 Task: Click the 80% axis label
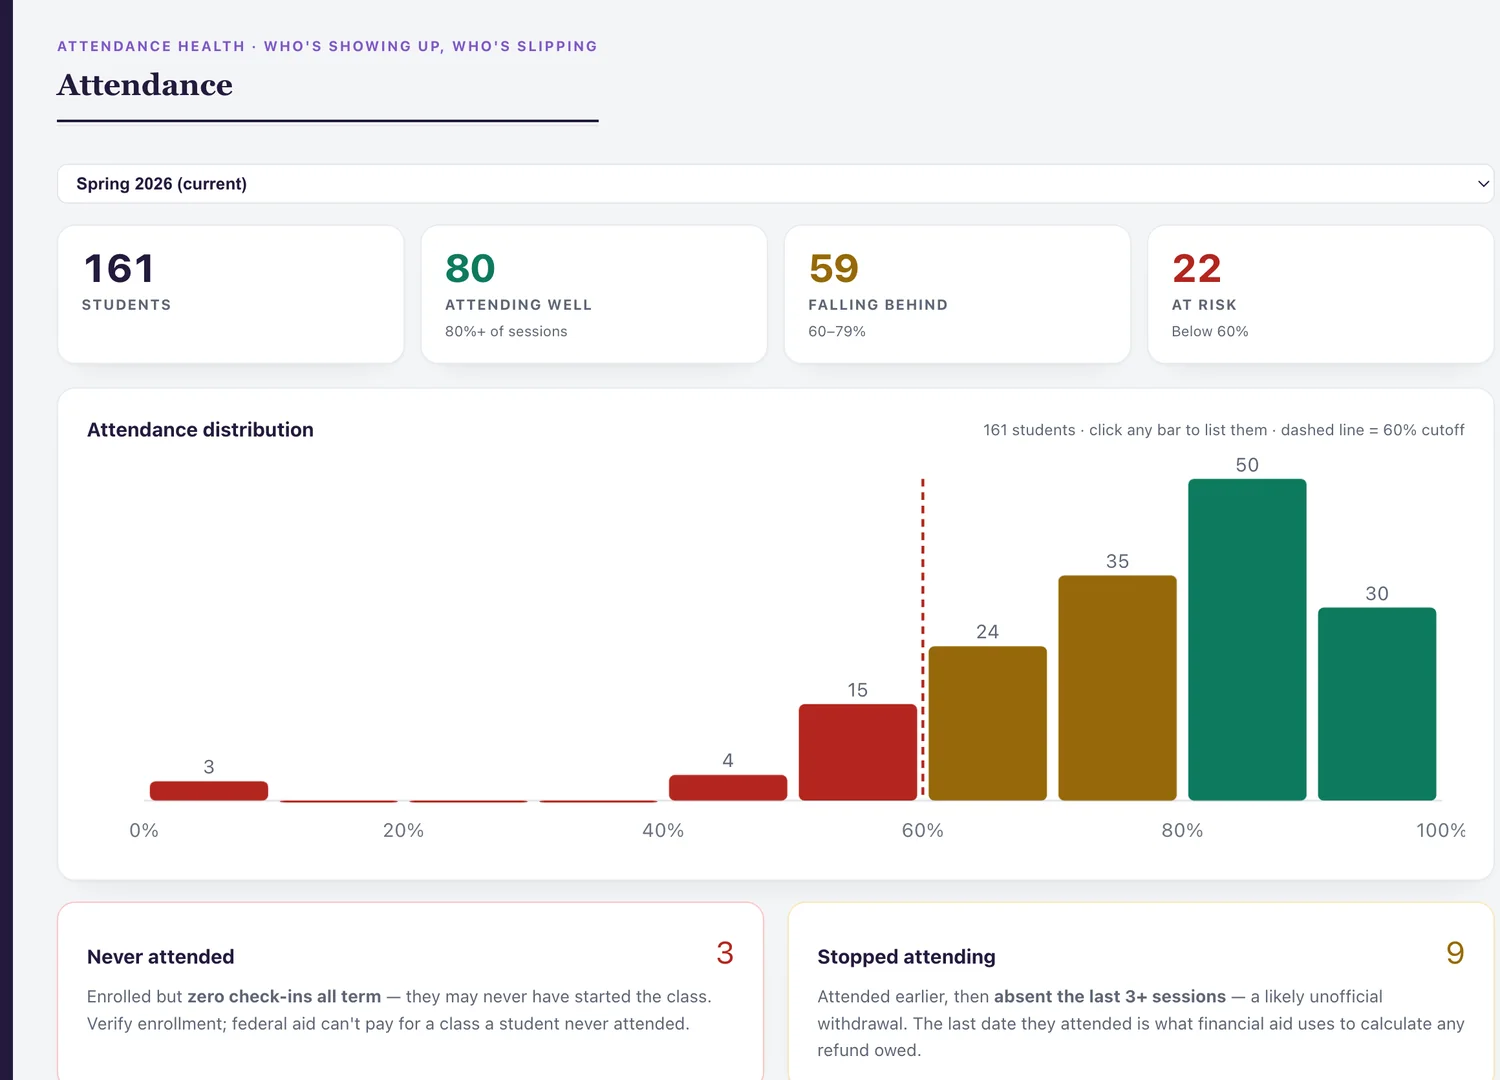click(x=1182, y=830)
